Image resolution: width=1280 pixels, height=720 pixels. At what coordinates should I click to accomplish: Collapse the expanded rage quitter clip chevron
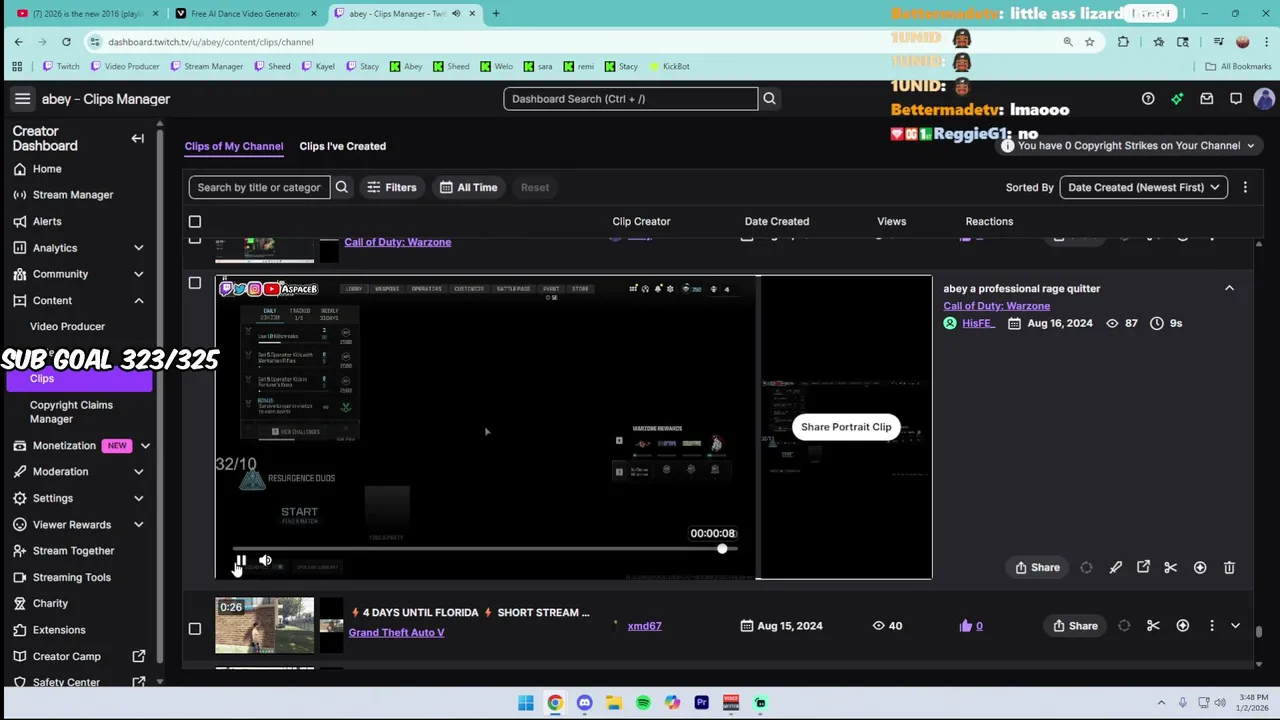tap(1229, 288)
